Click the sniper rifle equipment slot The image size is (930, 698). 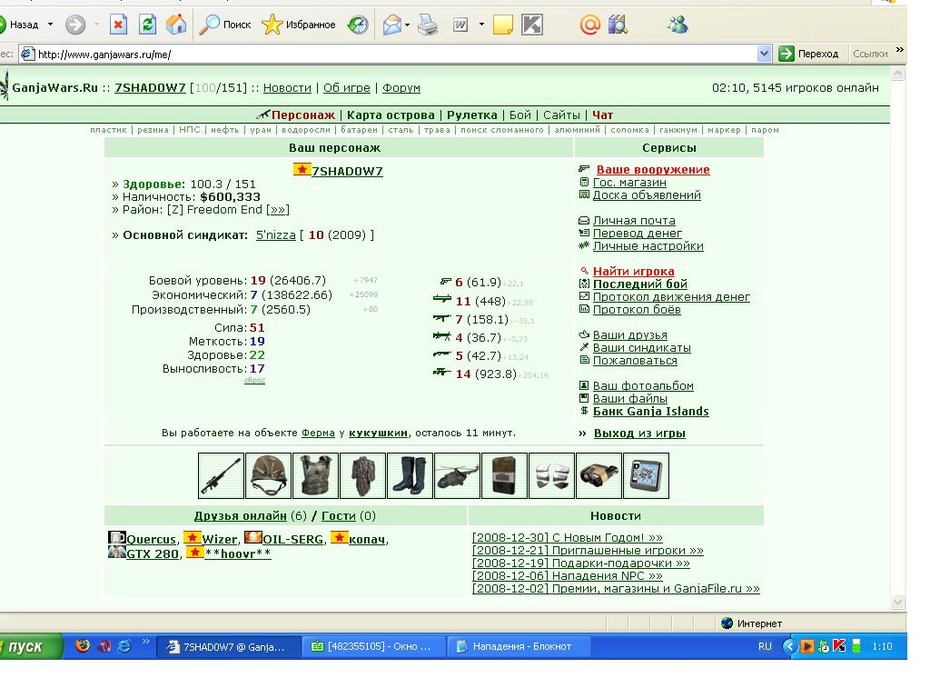(x=221, y=476)
